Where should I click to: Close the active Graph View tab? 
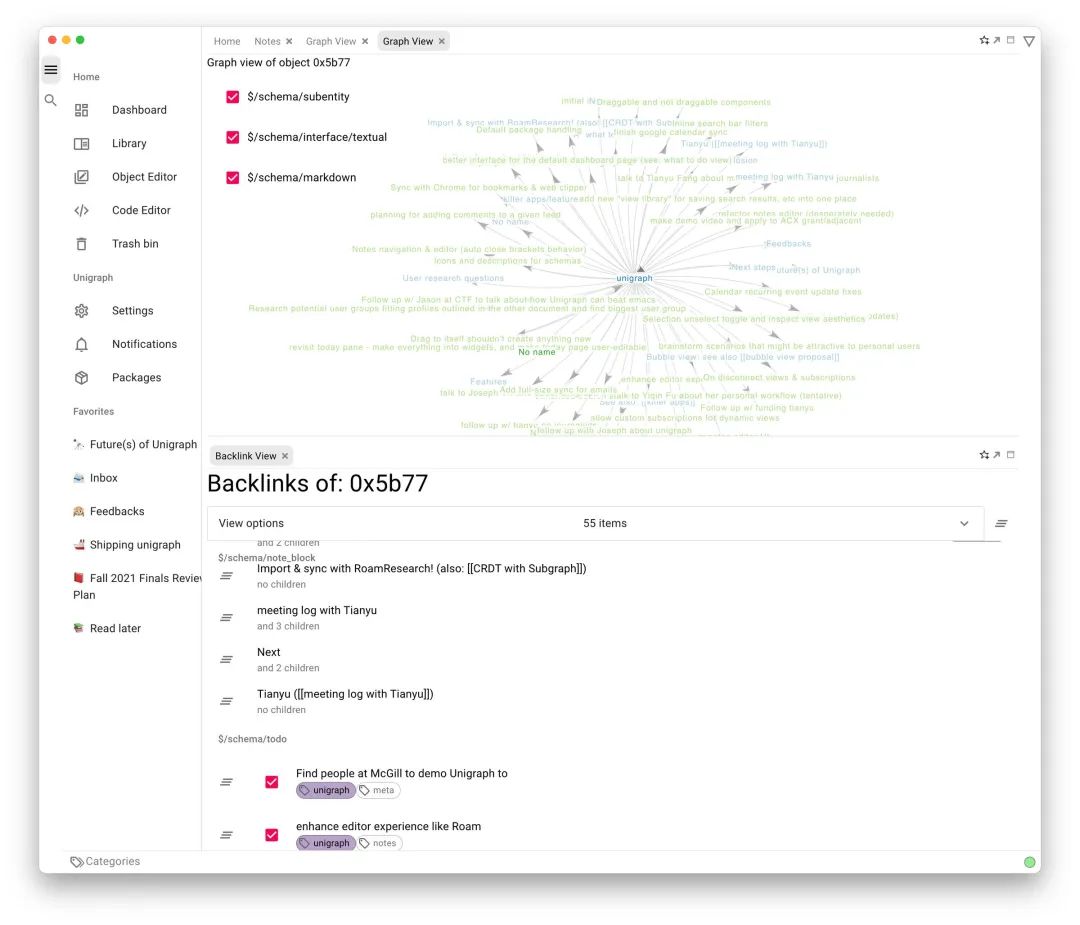(x=442, y=41)
